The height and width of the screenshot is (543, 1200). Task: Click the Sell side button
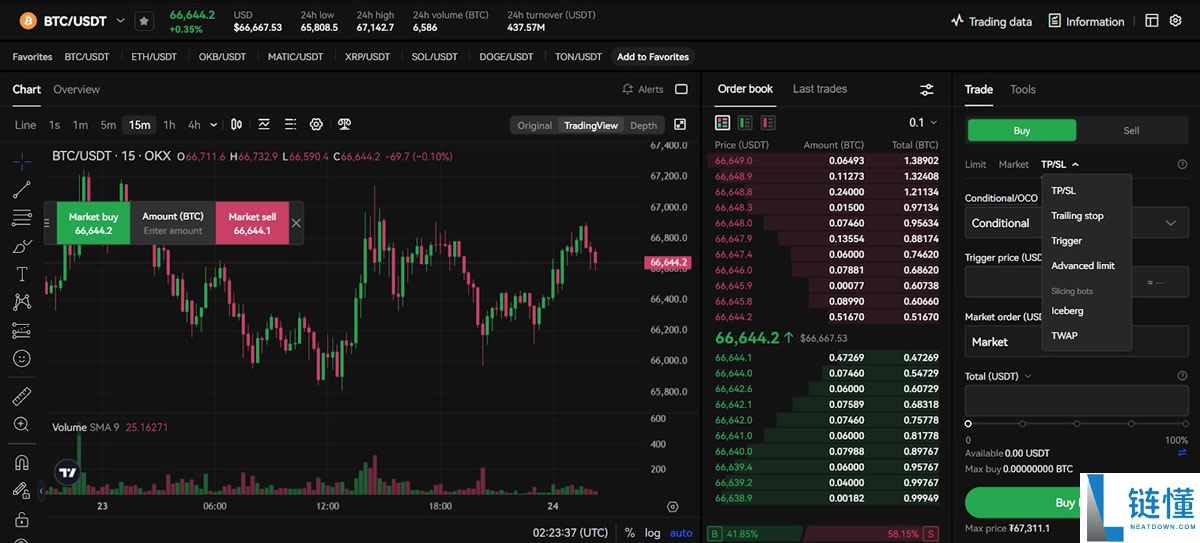(x=1131, y=130)
